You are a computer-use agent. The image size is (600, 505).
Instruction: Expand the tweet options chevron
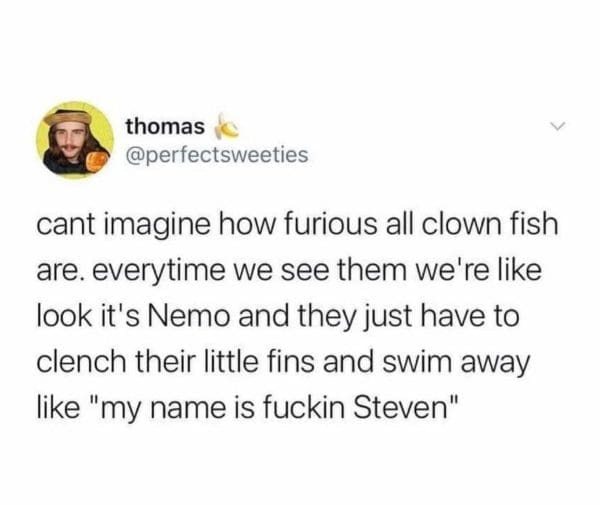[558, 125]
